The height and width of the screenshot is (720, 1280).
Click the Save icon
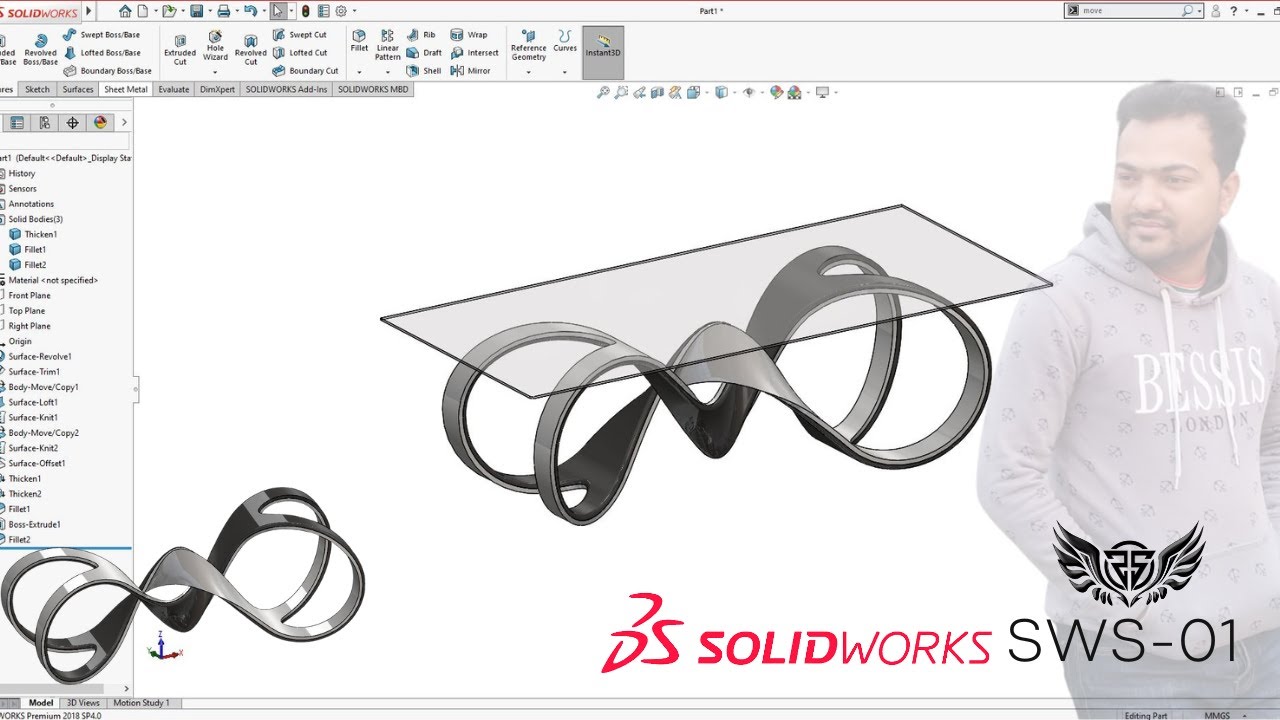pyautogui.click(x=197, y=11)
